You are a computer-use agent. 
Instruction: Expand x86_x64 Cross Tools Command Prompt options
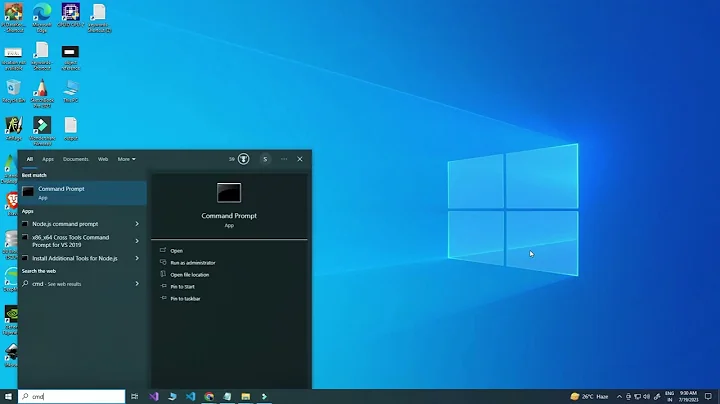(137, 241)
